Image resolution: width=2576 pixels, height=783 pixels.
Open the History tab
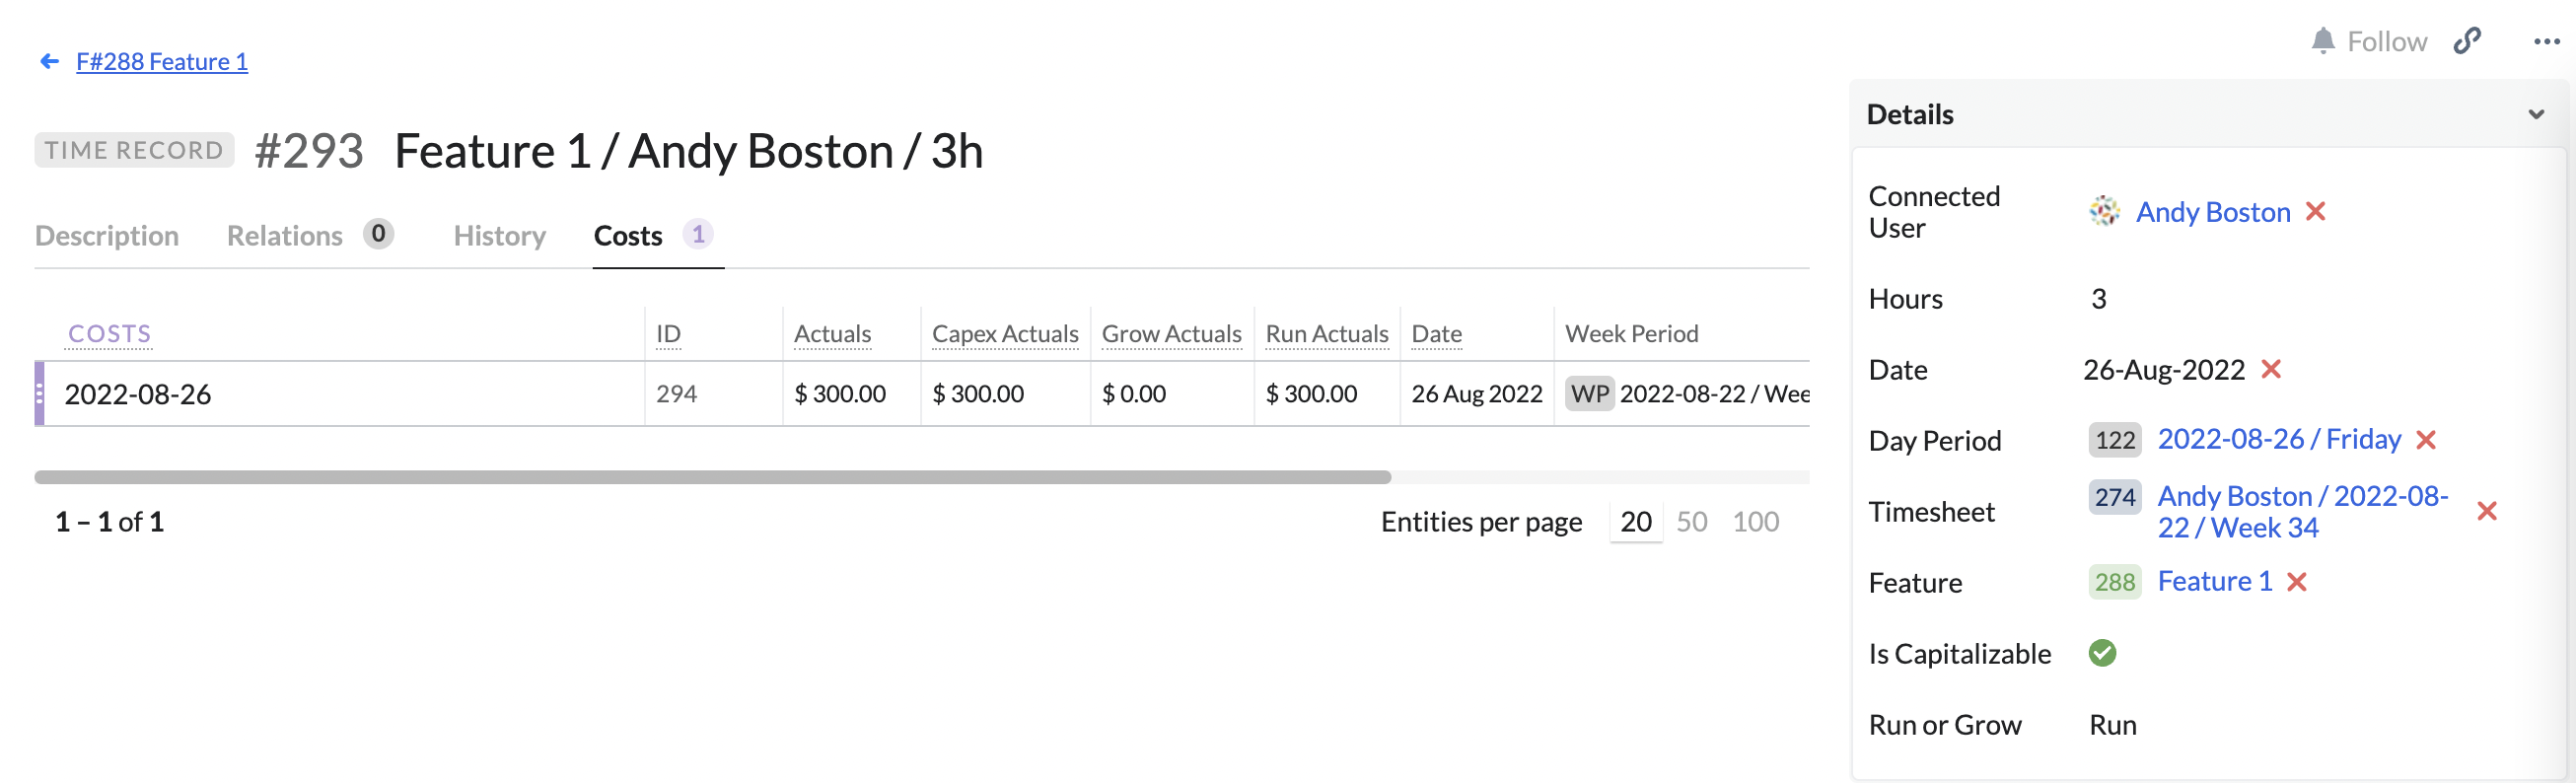point(499,235)
